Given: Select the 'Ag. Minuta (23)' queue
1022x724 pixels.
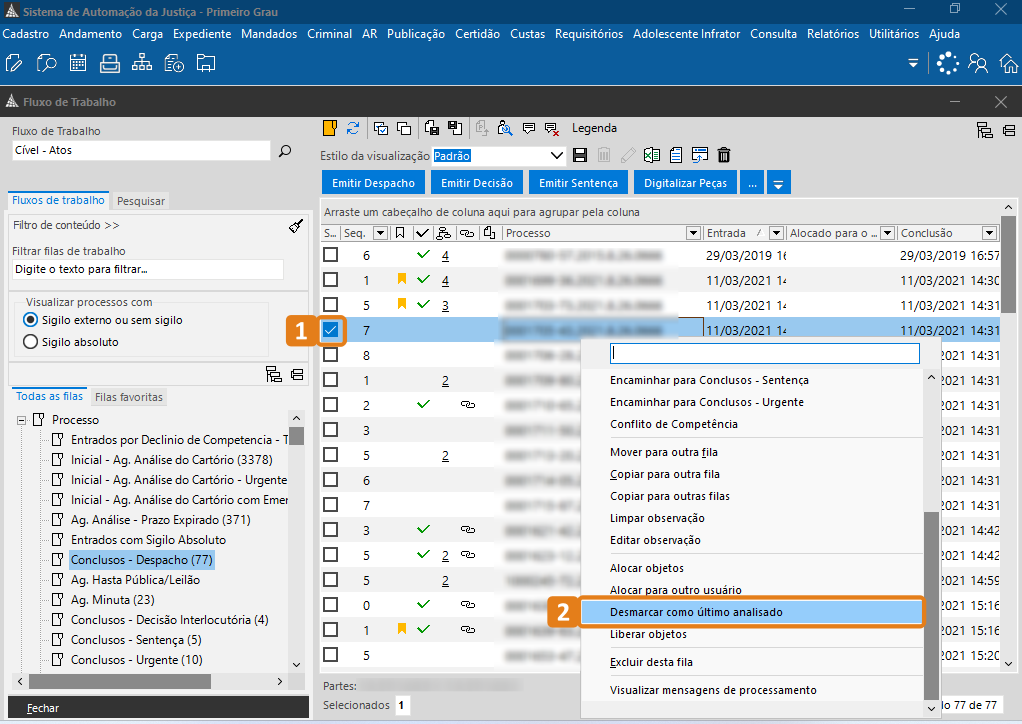Looking at the screenshot, I should pyautogui.click(x=113, y=600).
